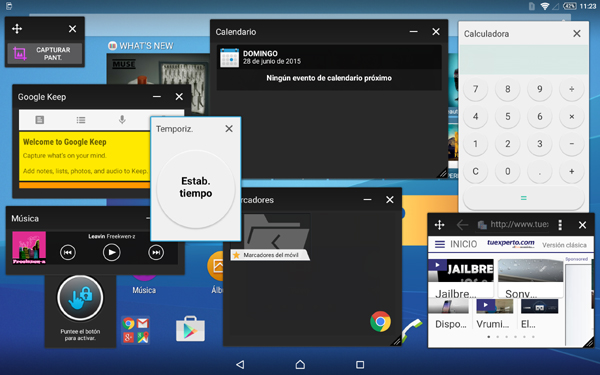Create a new text note in Google Keep
Image resolution: width=600 pixels, height=375 pixels.
pyautogui.click(x=39, y=120)
